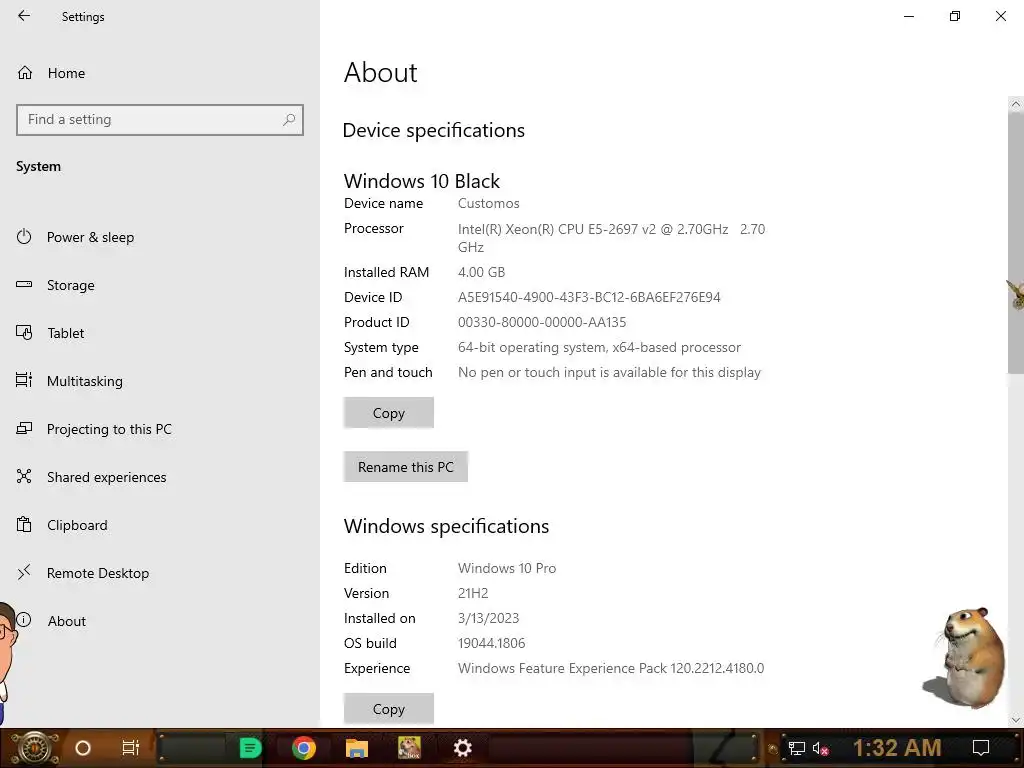Screen dimensions: 1024x768
Task: Click the Windows 10 Black heading
Action: point(422,181)
